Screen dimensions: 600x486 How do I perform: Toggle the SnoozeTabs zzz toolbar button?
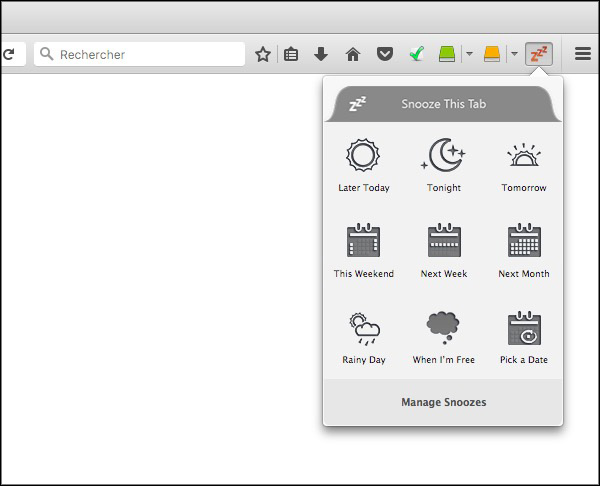539,54
